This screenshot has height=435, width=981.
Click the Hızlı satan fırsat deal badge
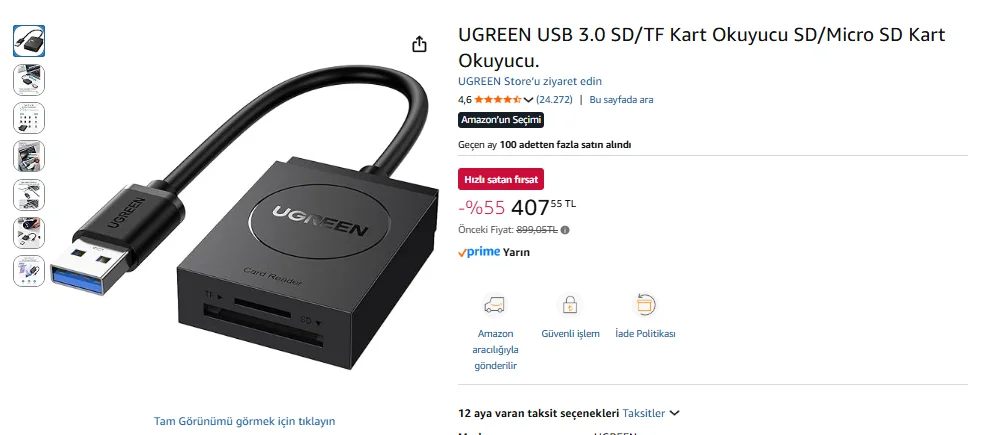coord(501,179)
